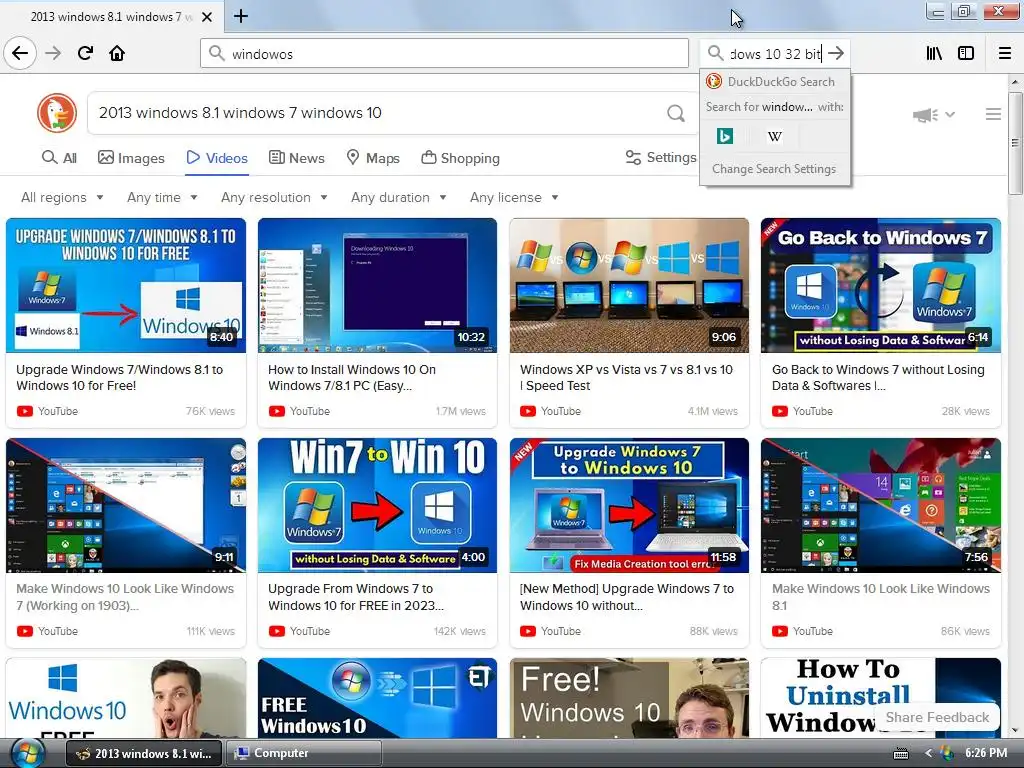The width and height of the screenshot is (1024, 768).
Task: Toggle the sidebar view icon
Action: pos(966,54)
